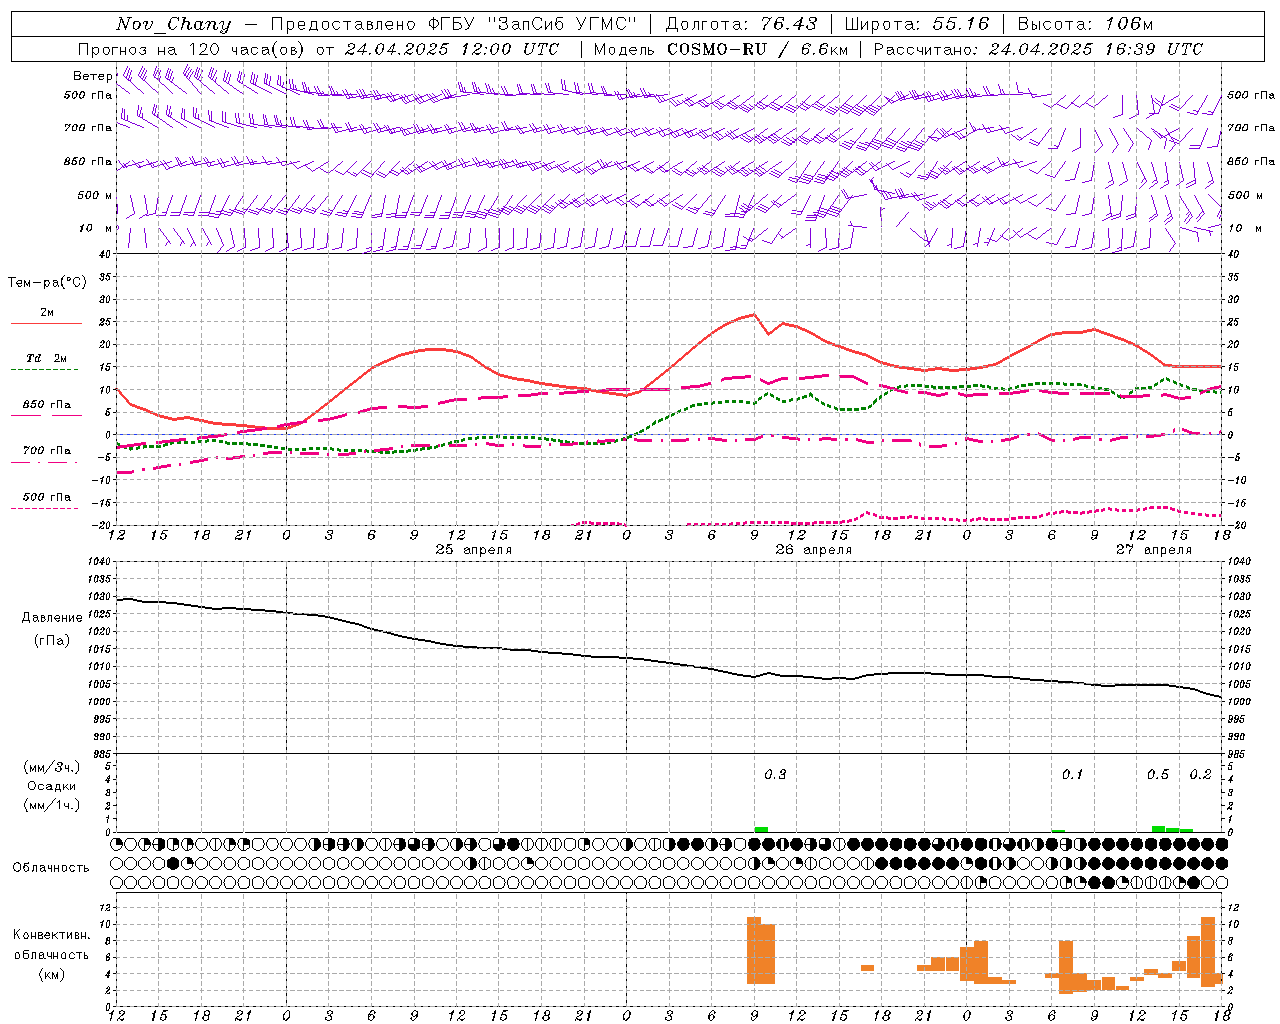This screenshot has width=1280, height=1024.
Task: Click the precipitation value 0.5
Action: 1158,775
